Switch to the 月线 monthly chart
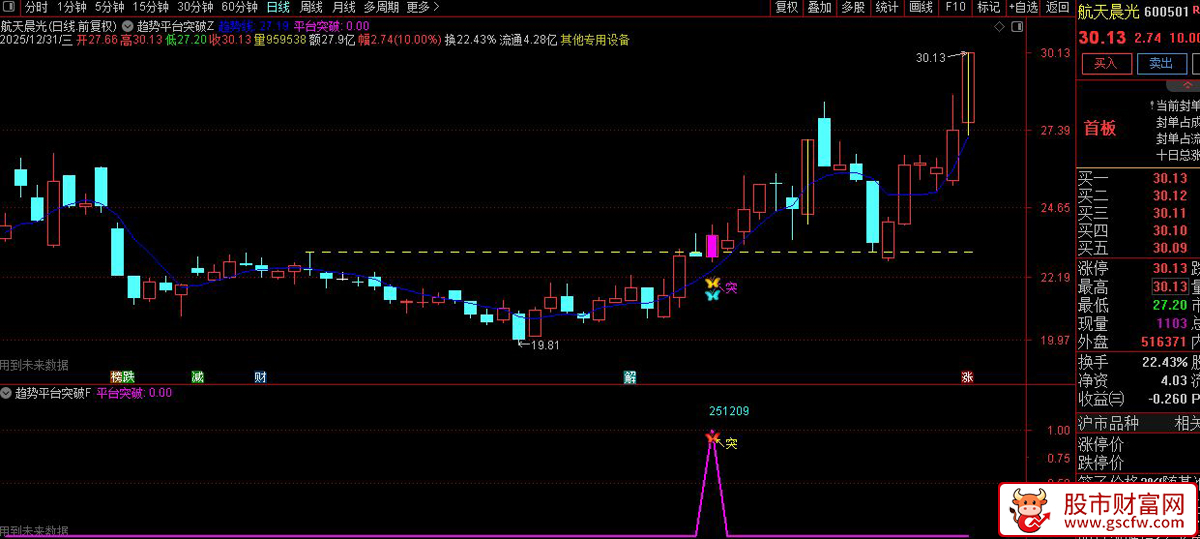The image size is (1200, 539). pyautogui.click(x=343, y=7)
